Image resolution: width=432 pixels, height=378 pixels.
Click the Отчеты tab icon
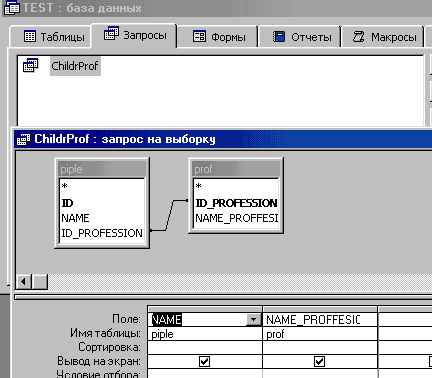278,36
